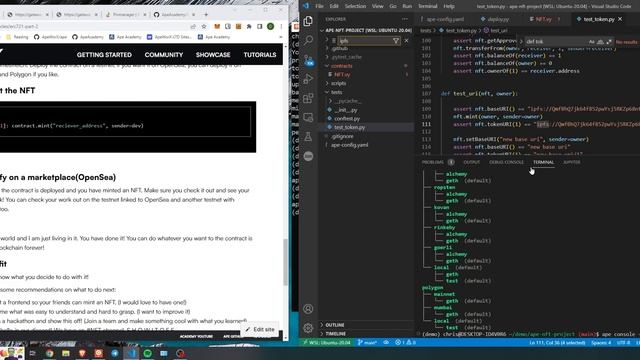Open Chrome extensions puzzle icon
640x360 pixels.
[249, 26]
